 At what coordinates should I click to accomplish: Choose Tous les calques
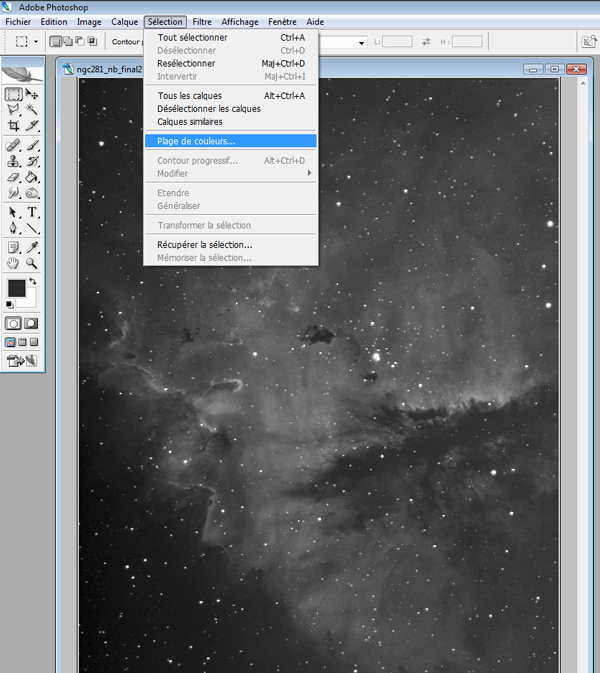pos(231,96)
